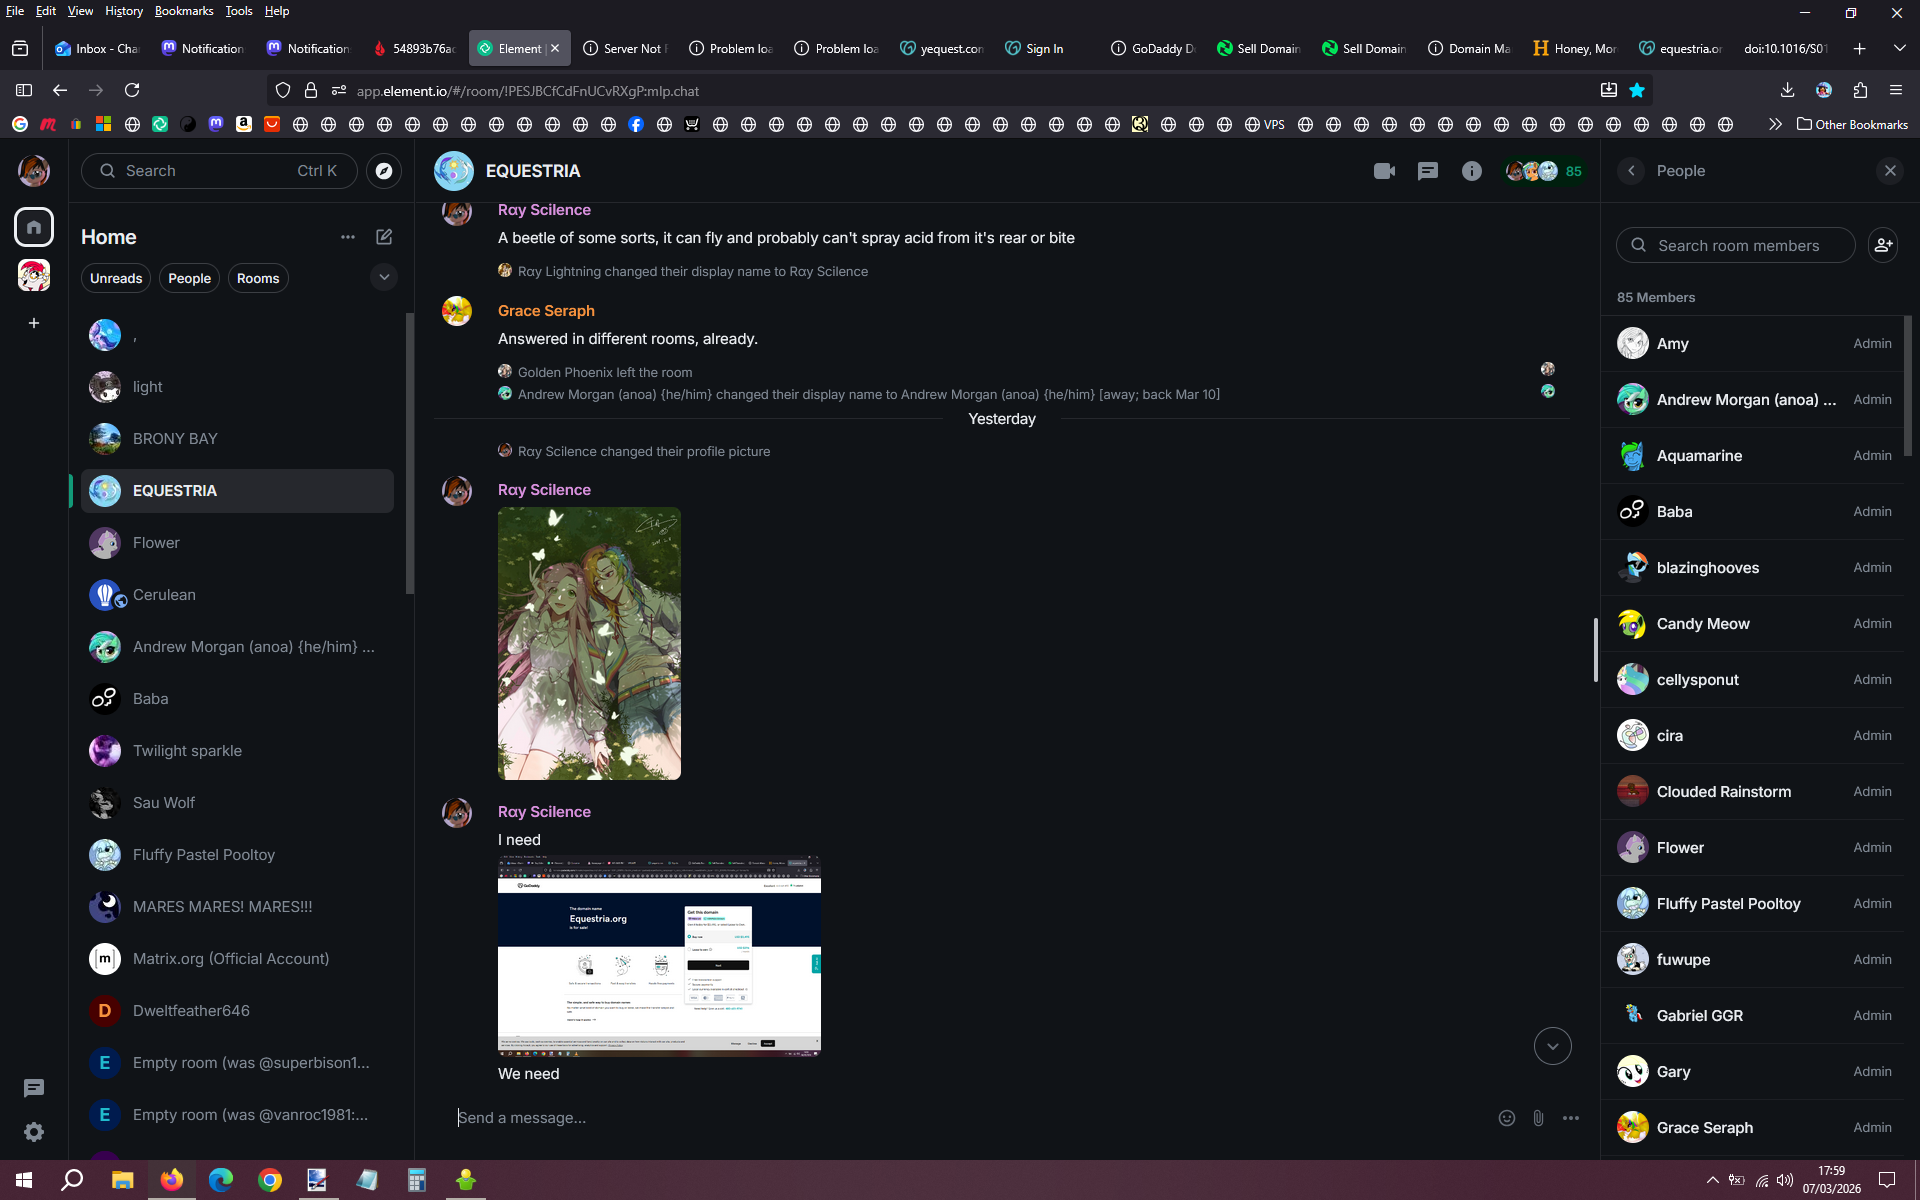
Task: Start new chat compose icon
Action: (384, 237)
